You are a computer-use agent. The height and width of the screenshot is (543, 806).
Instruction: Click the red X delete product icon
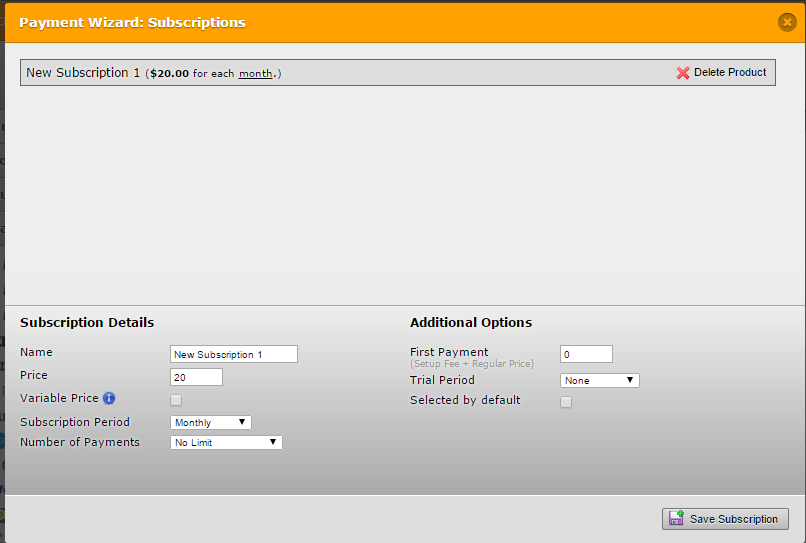(683, 73)
